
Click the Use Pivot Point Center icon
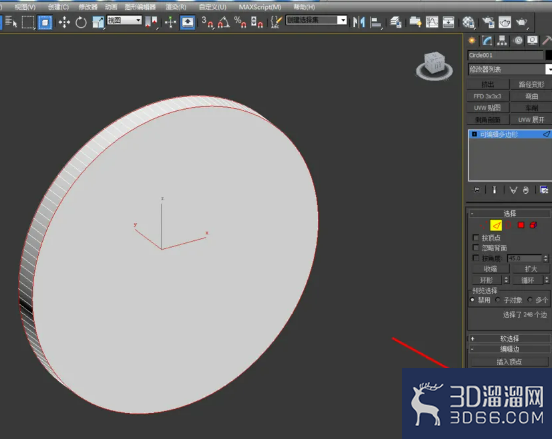pos(151,22)
